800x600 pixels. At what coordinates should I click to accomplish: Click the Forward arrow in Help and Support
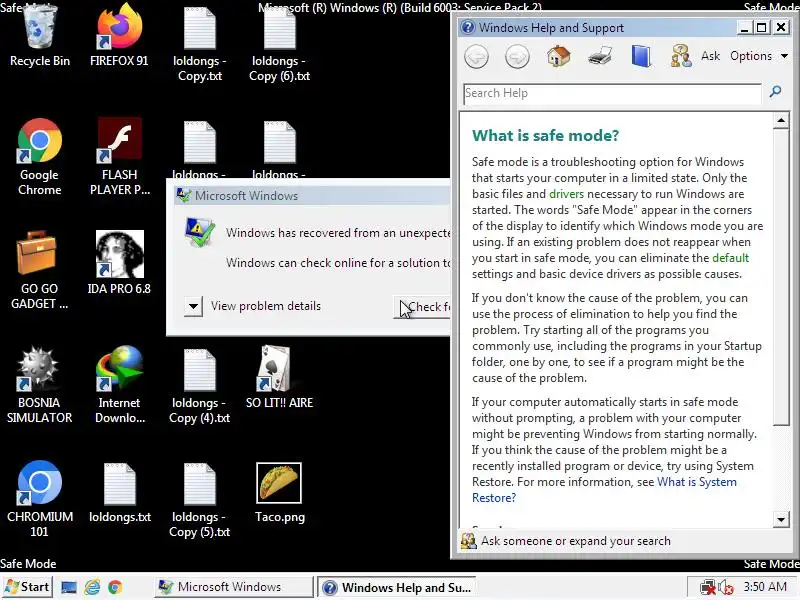[517, 56]
